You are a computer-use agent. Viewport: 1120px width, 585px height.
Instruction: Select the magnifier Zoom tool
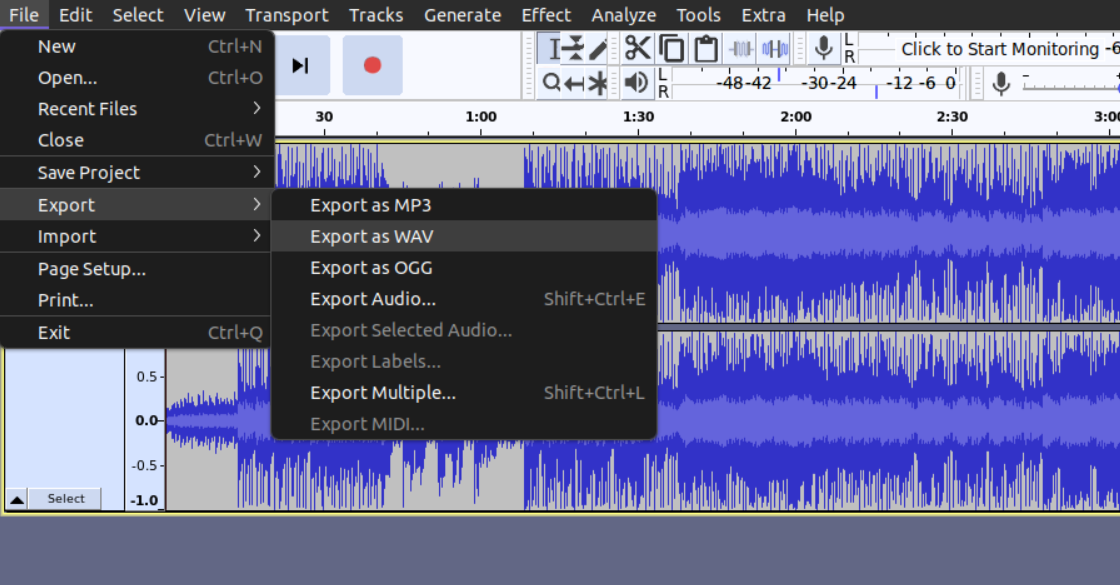point(551,84)
